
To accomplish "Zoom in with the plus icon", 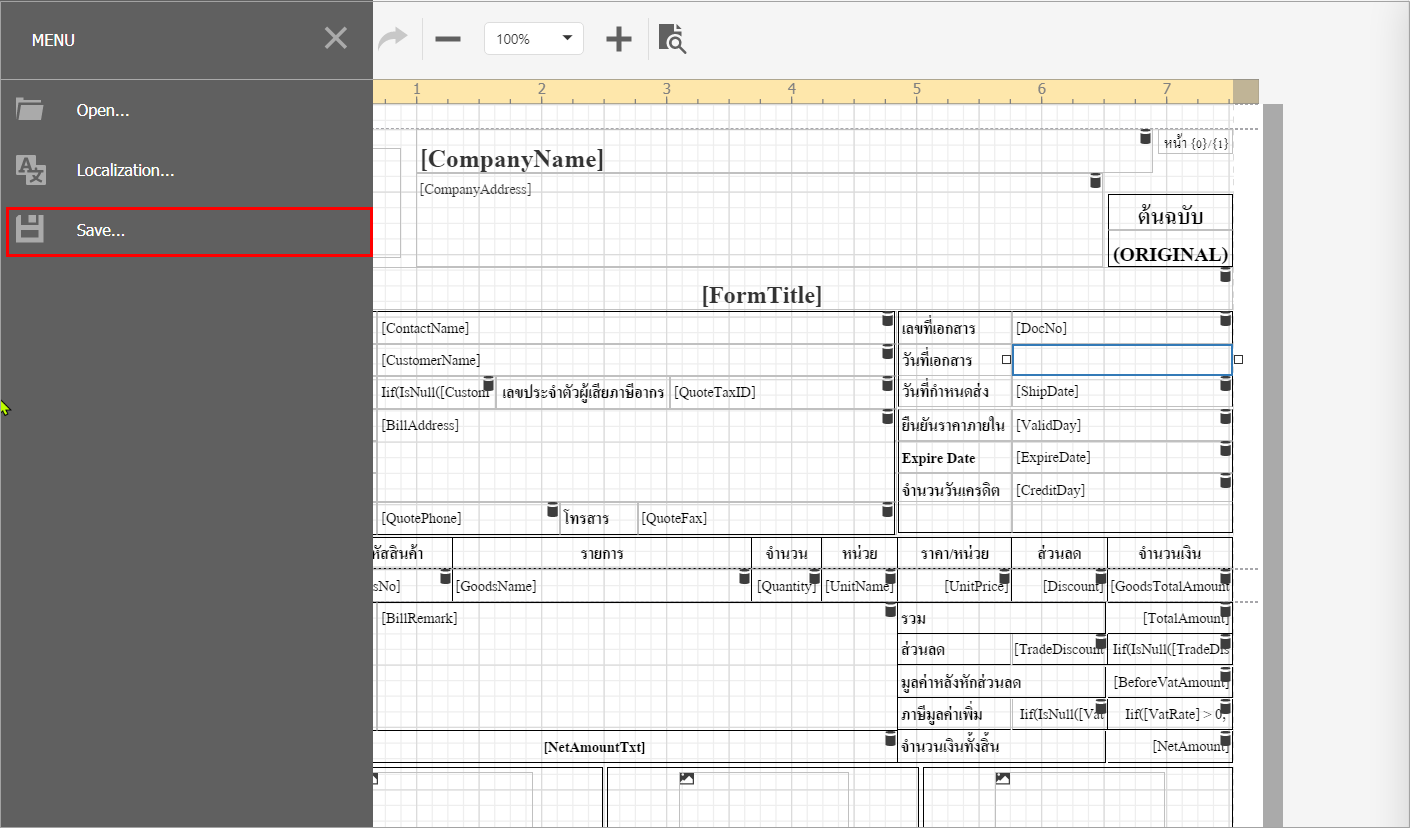I will pyautogui.click(x=619, y=39).
